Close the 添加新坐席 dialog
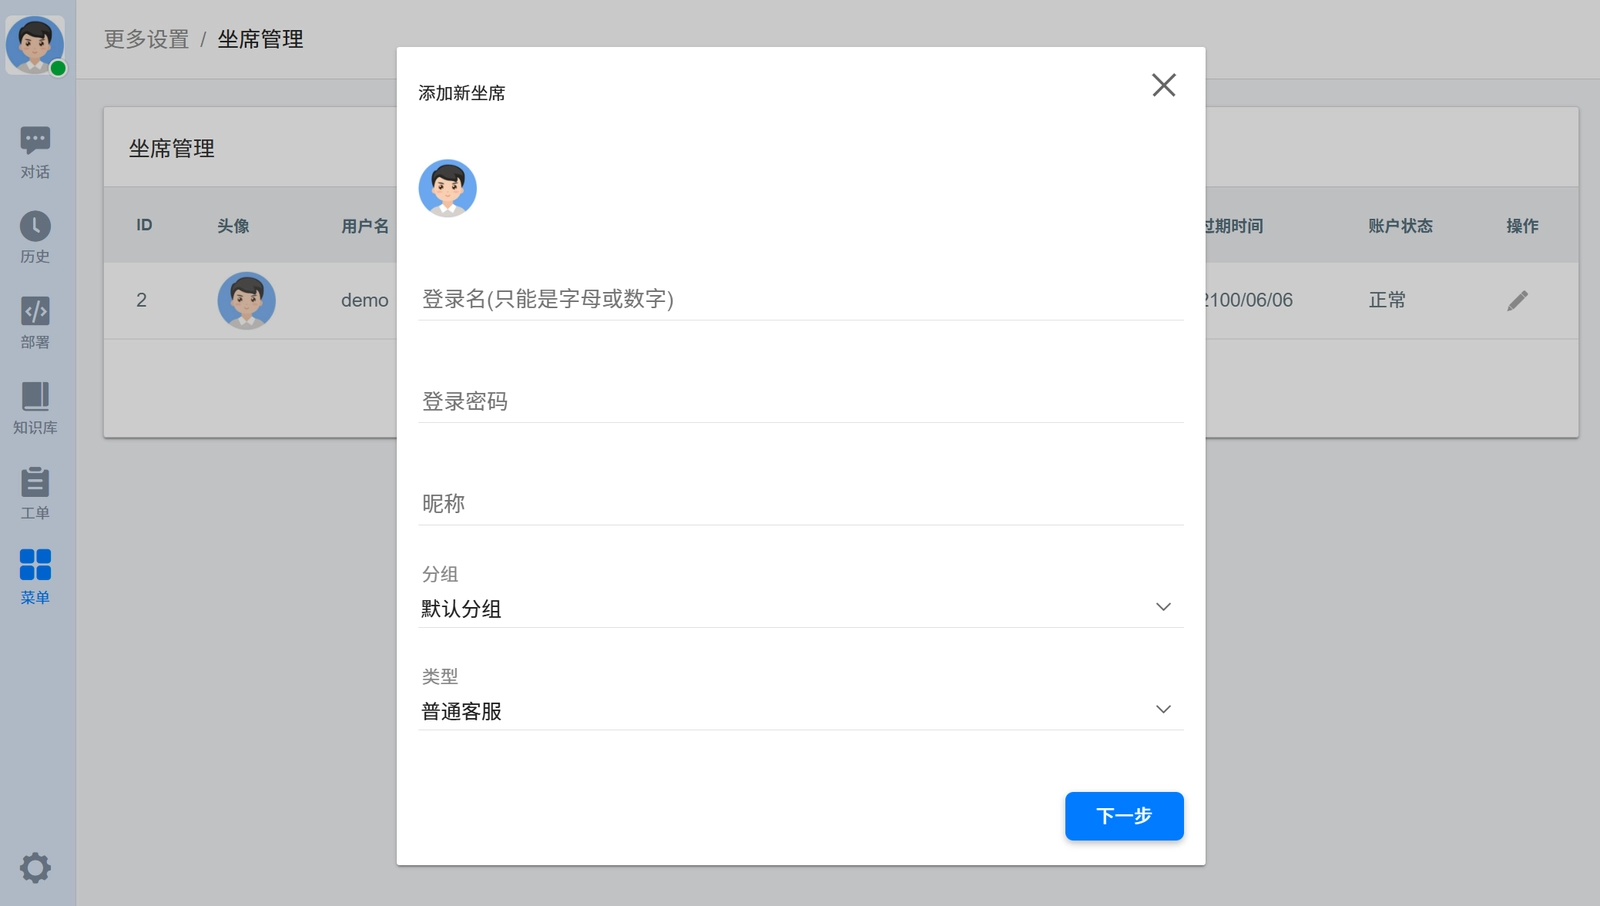The image size is (1600, 906). (x=1163, y=85)
